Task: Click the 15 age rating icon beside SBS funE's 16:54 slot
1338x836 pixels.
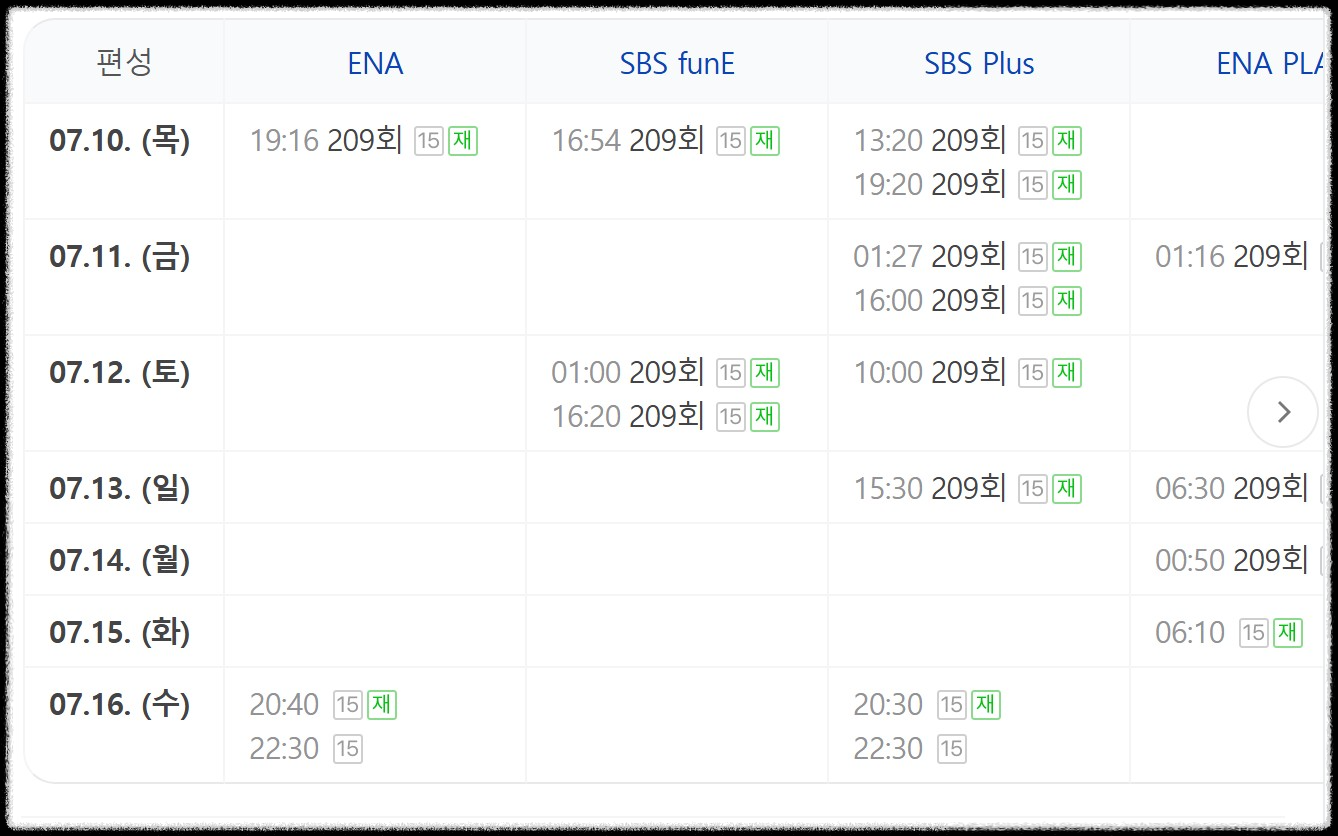Action: [x=731, y=141]
